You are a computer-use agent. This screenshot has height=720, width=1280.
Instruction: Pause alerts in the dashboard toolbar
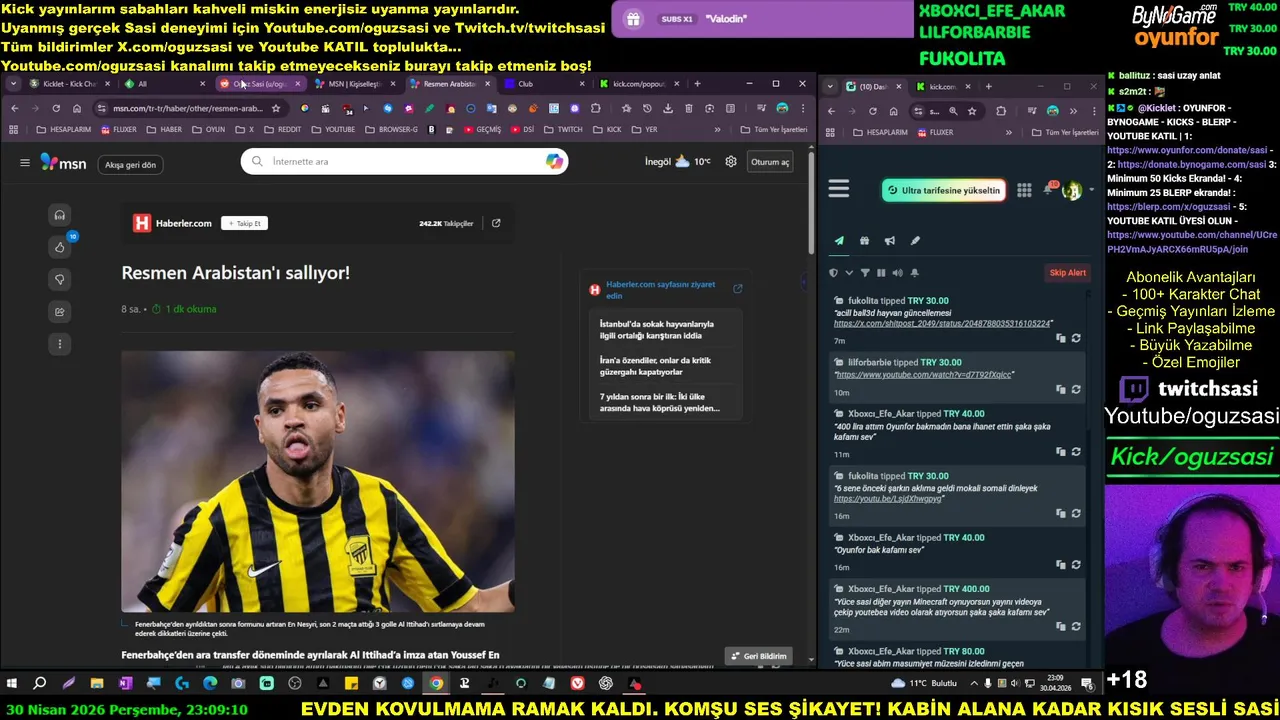point(881,272)
